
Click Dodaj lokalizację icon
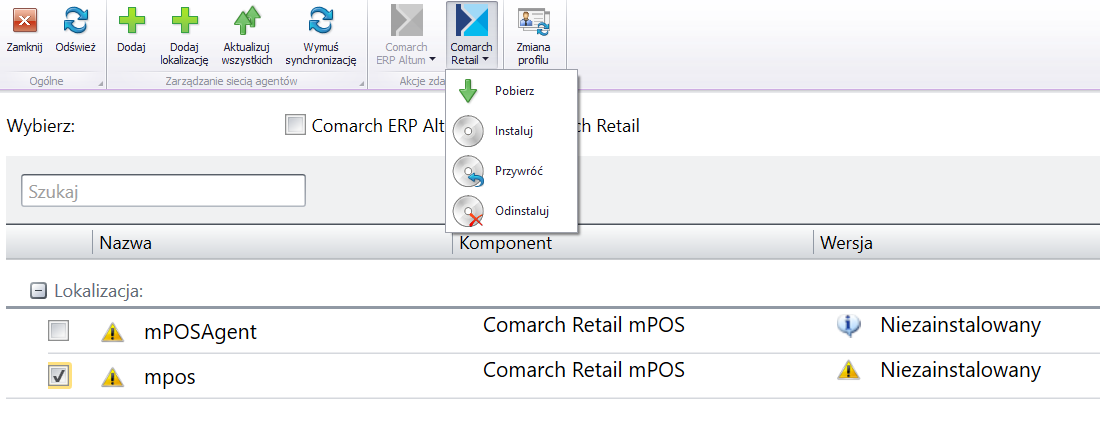pyautogui.click(x=185, y=20)
